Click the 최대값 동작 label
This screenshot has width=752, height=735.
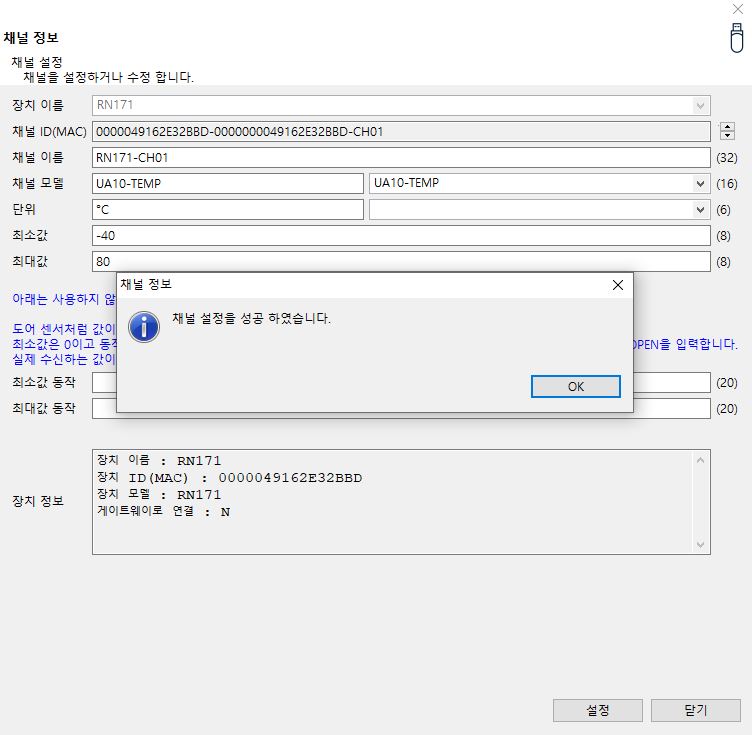44,408
